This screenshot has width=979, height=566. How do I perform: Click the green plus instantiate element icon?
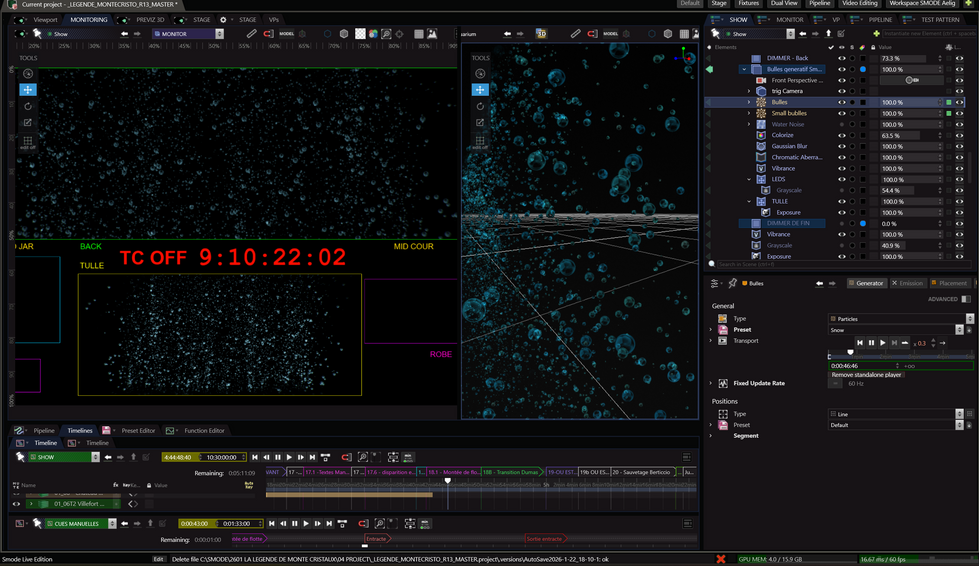point(876,34)
